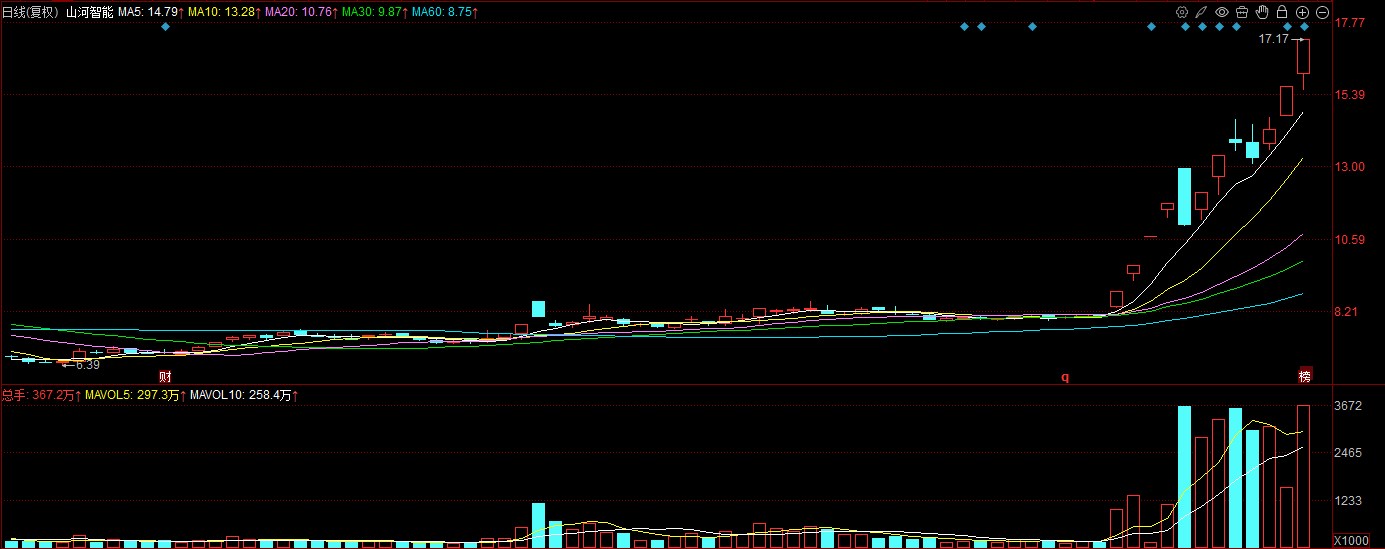
Task: Open the toolbox icon
Action: tap(1241, 12)
